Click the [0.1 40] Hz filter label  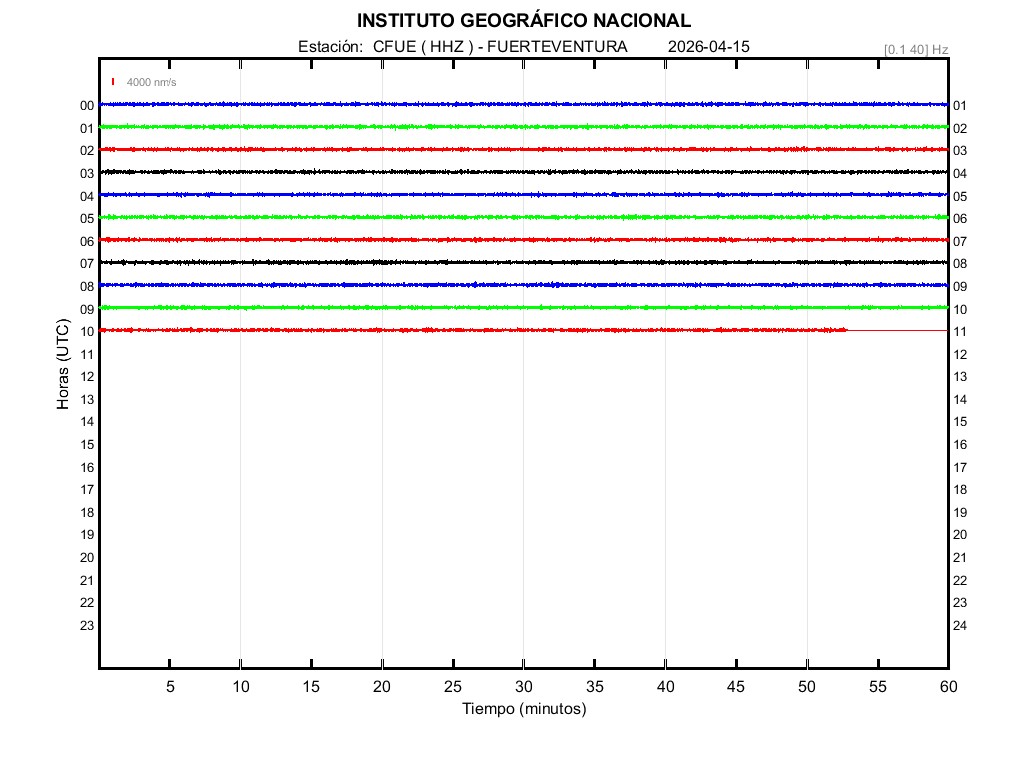(x=915, y=49)
